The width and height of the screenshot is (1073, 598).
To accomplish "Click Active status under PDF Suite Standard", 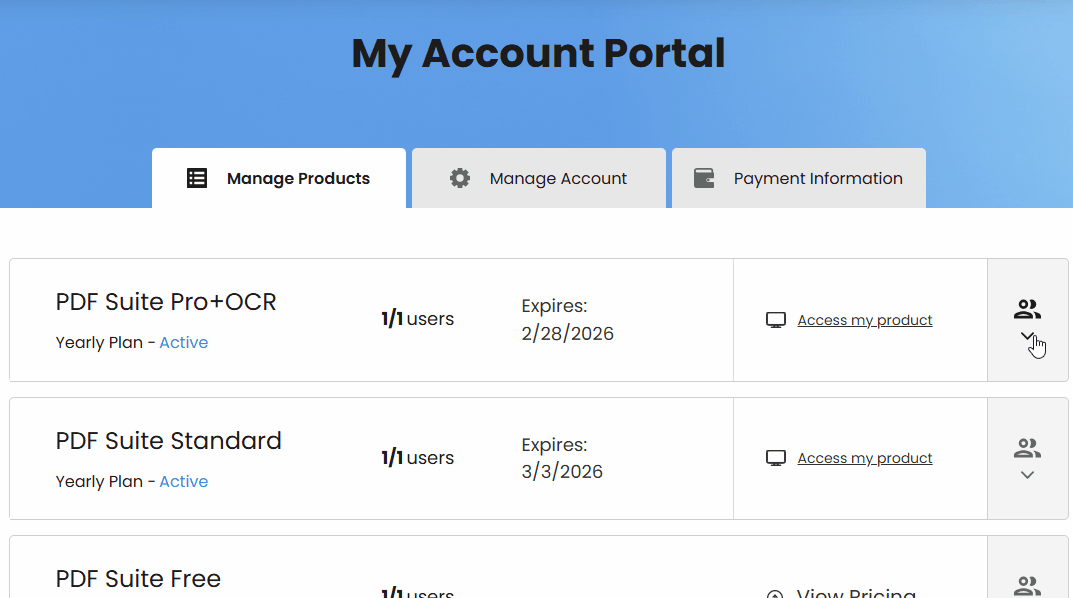I will (183, 482).
